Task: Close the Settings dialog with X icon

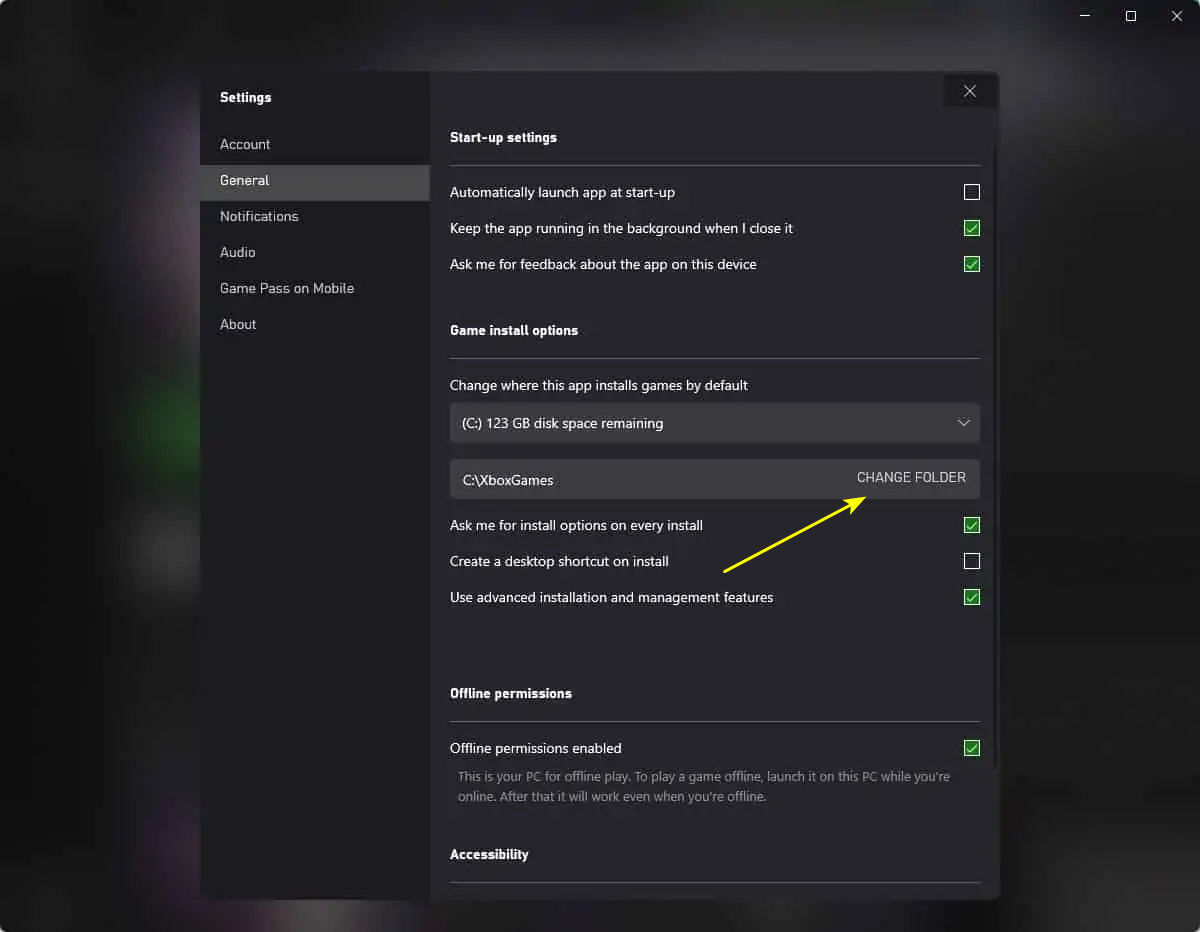Action: click(969, 91)
